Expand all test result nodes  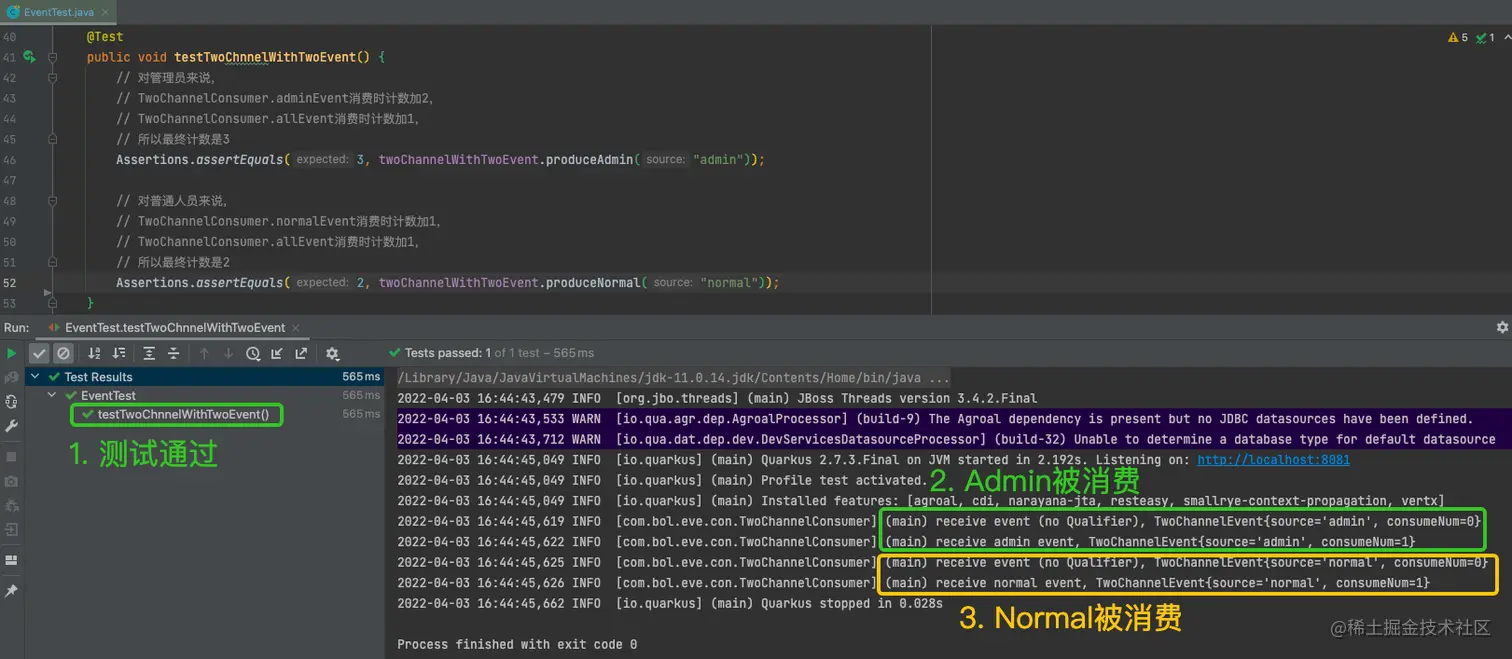coord(149,353)
